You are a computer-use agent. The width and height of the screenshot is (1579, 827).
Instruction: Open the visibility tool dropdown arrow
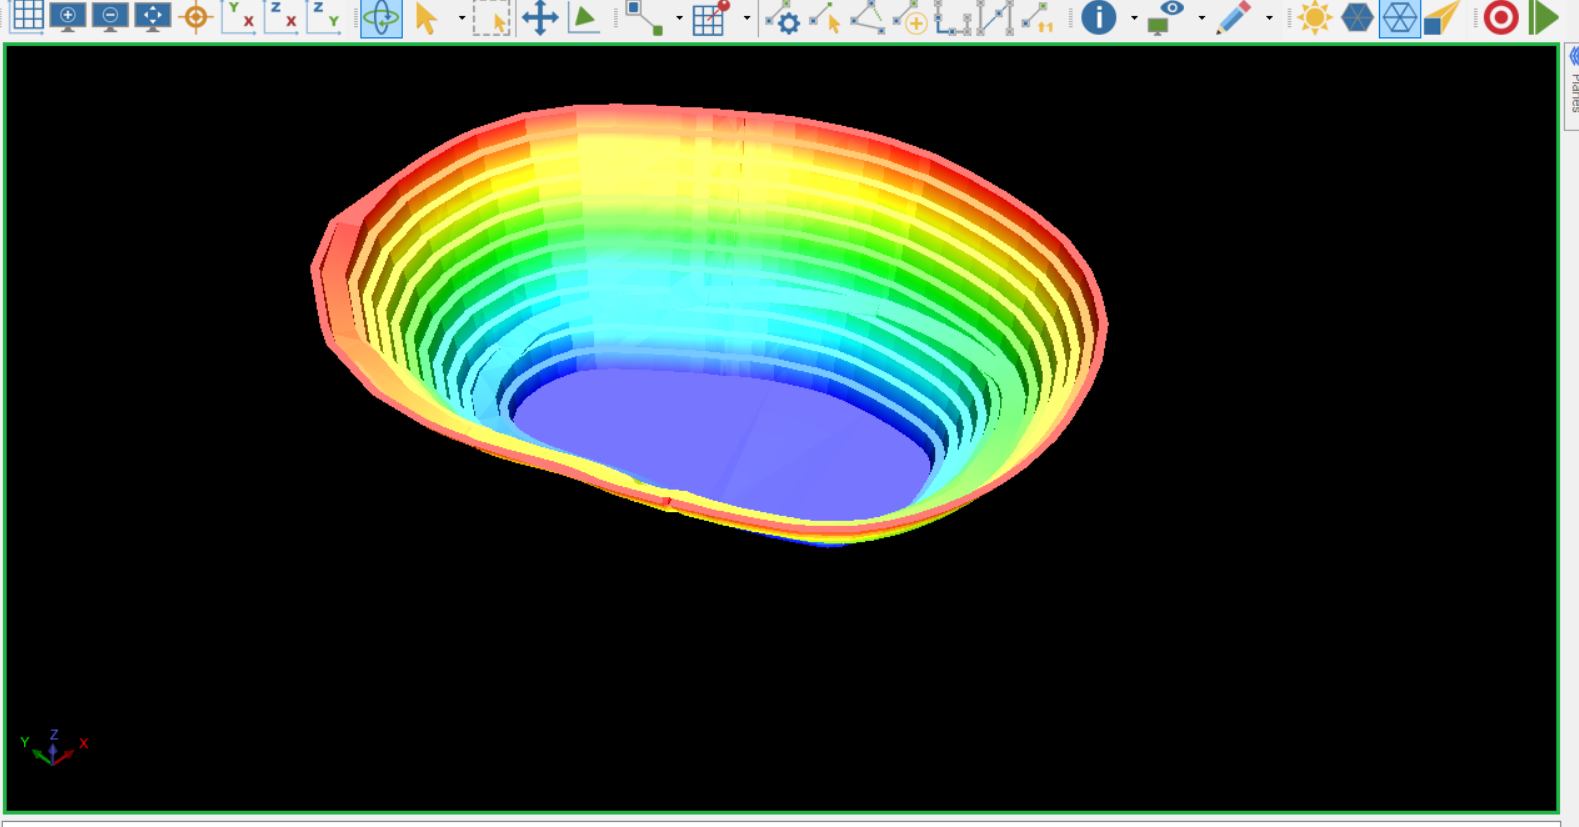(1201, 18)
